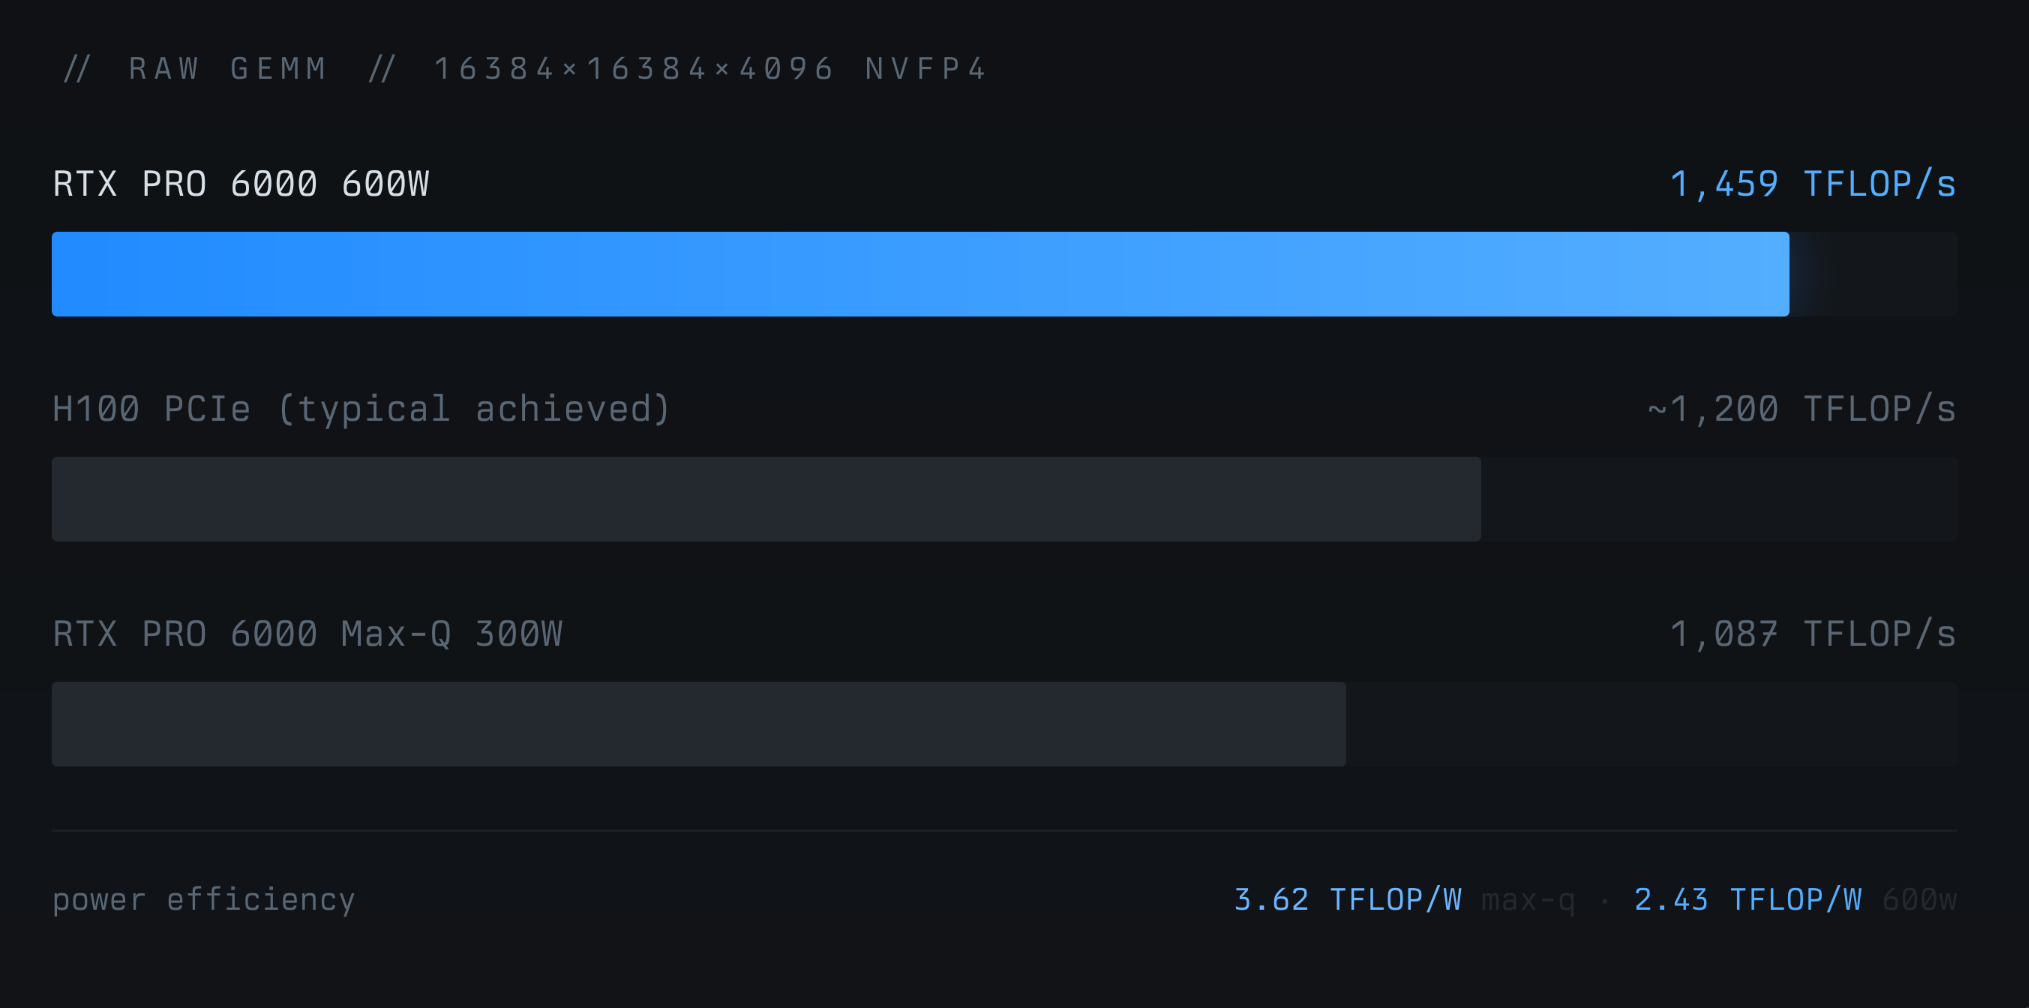The width and height of the screenshot is (2029, 1008).
Task: Click the ~1,200 TFLOP/s value
Action: point(1801,409)
